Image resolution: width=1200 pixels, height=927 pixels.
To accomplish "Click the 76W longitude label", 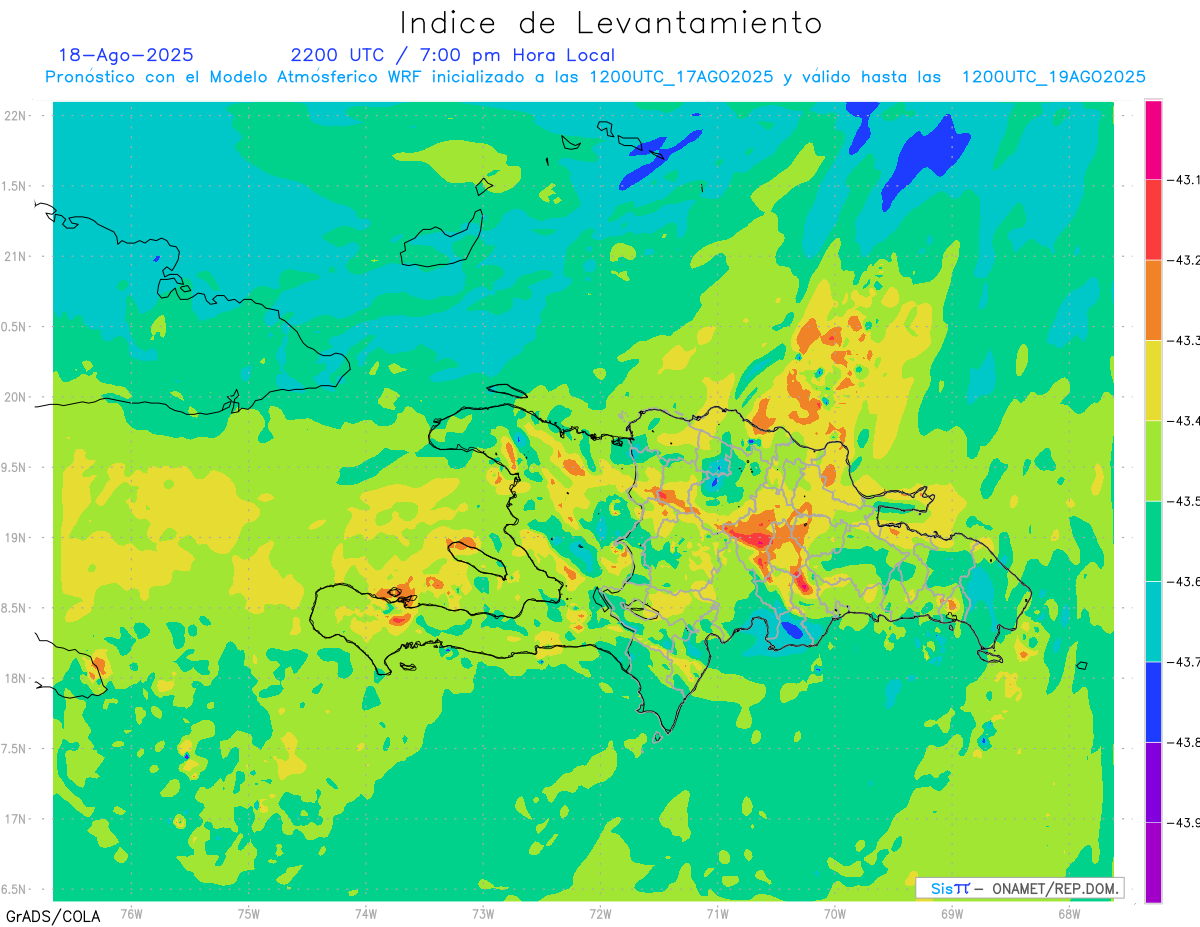I will [x=131, y=913].
